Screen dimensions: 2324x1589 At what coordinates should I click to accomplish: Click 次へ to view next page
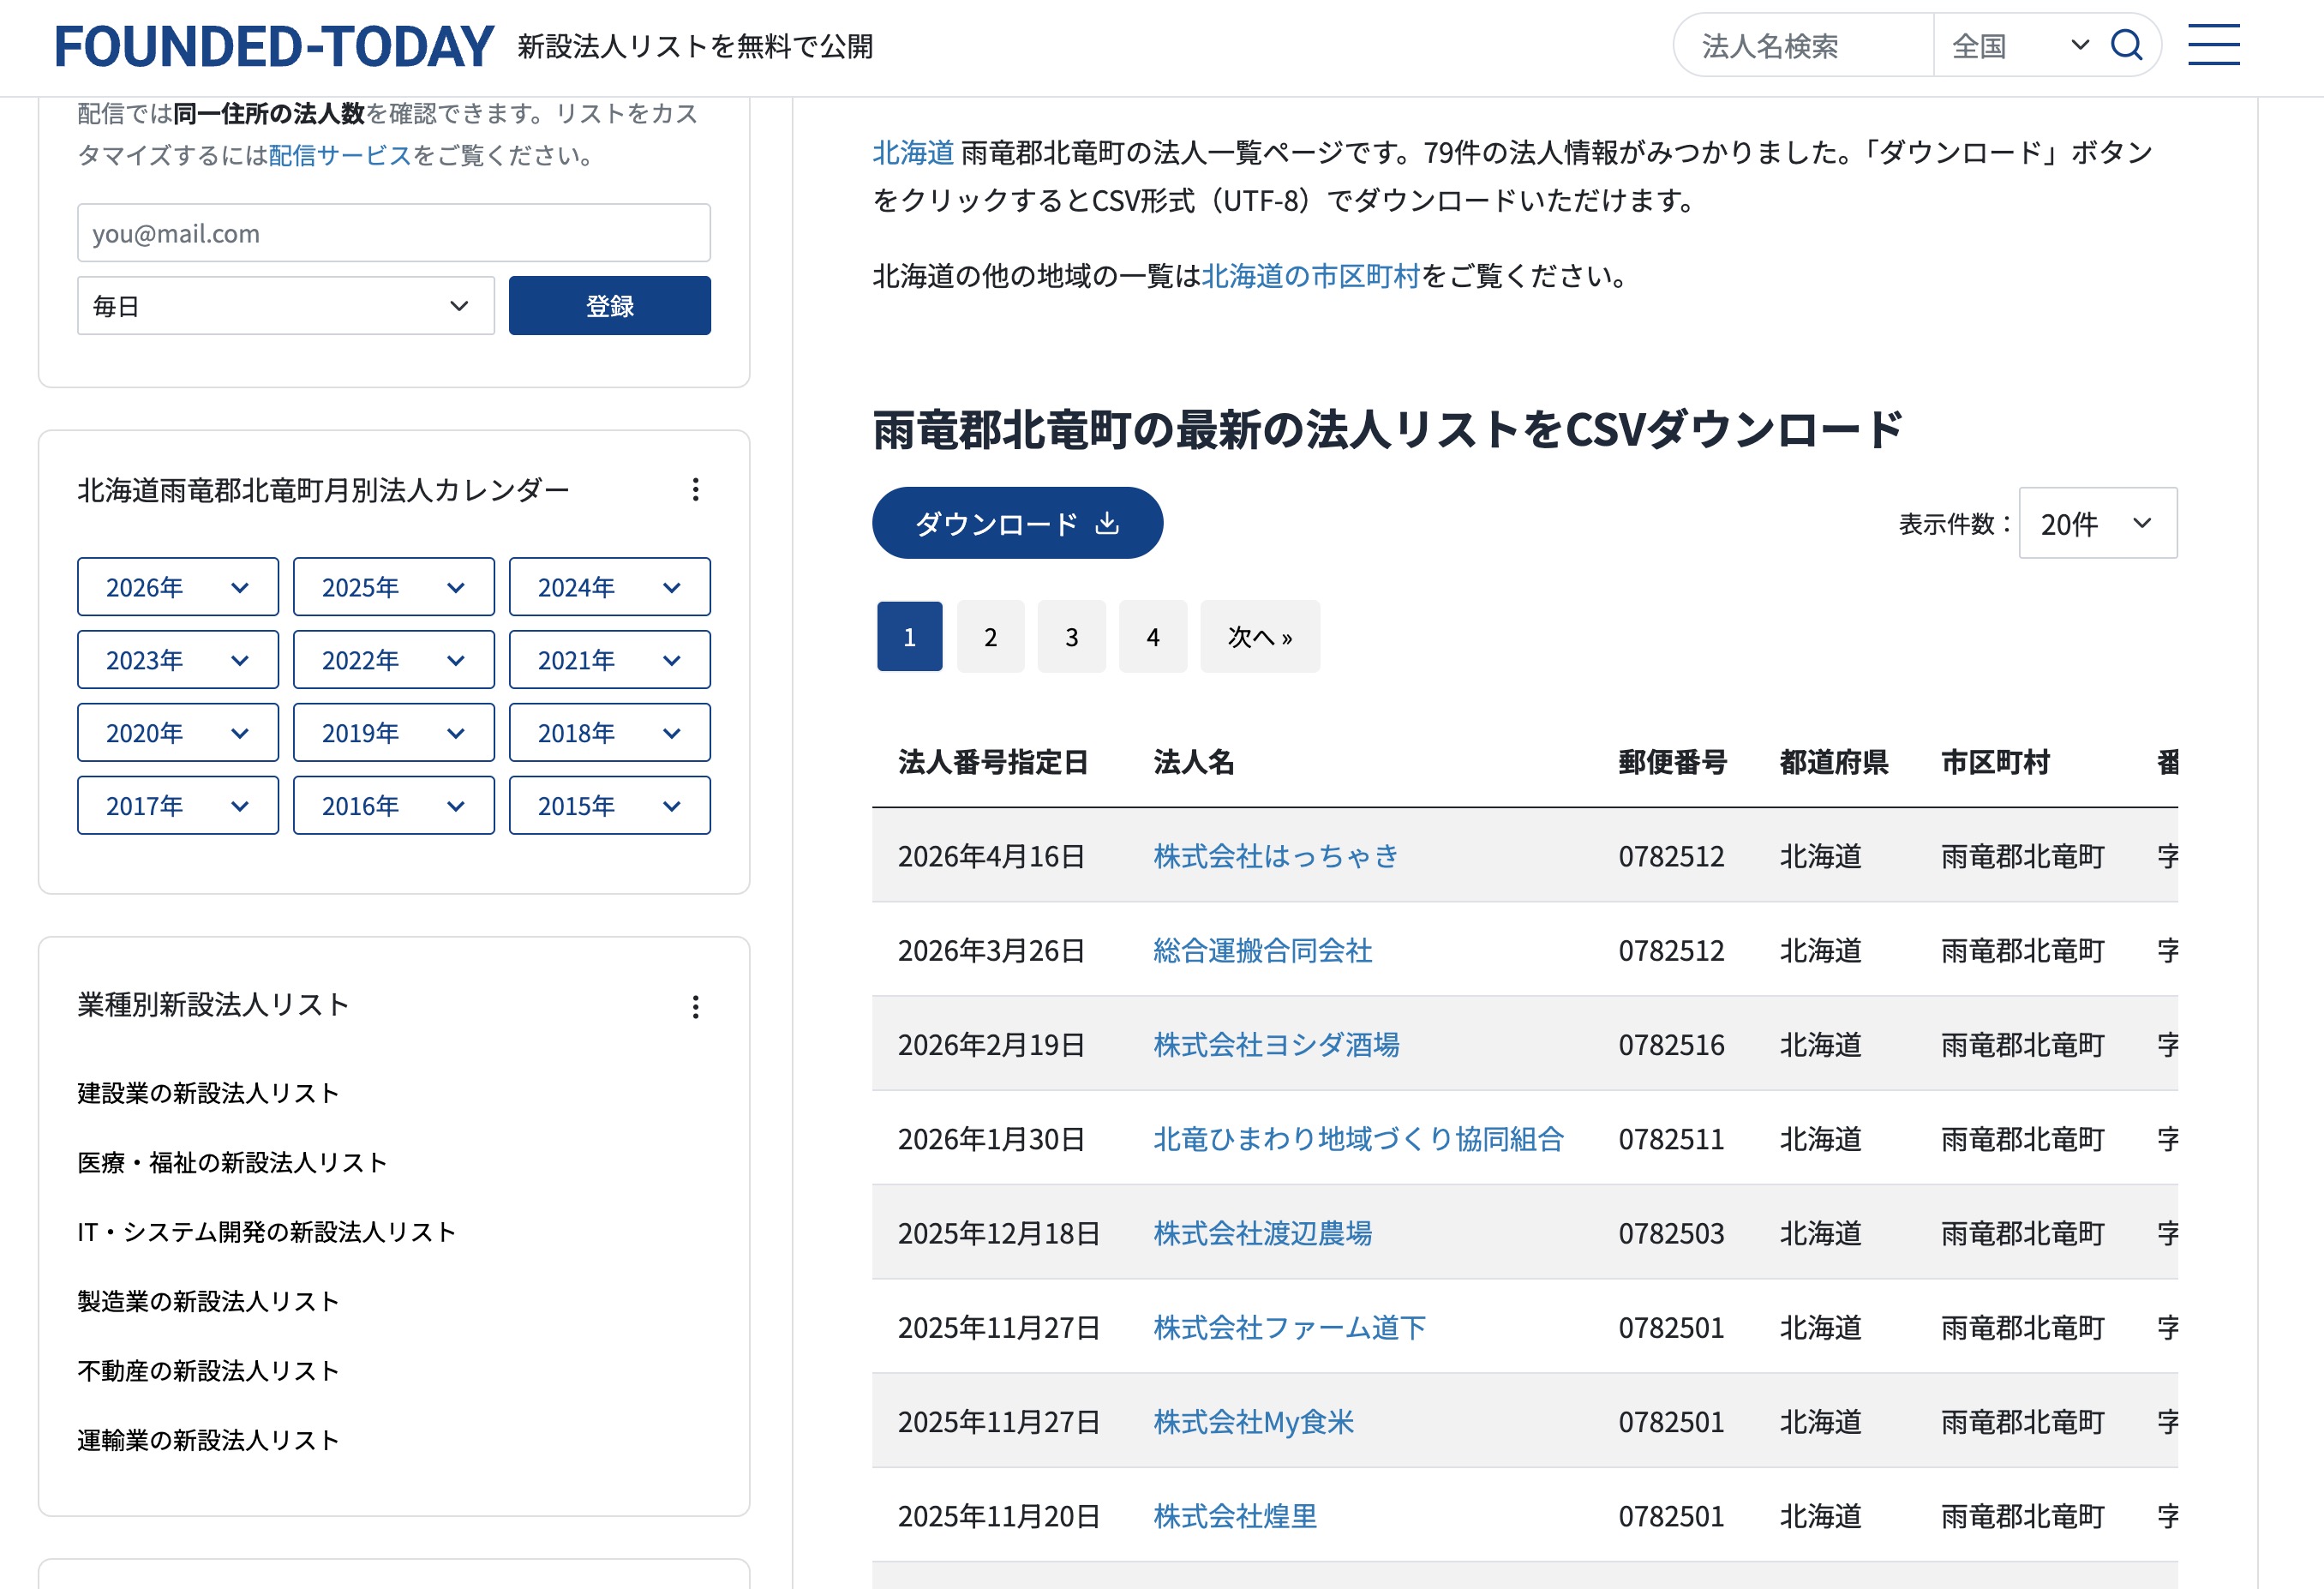click(1259, 637)
